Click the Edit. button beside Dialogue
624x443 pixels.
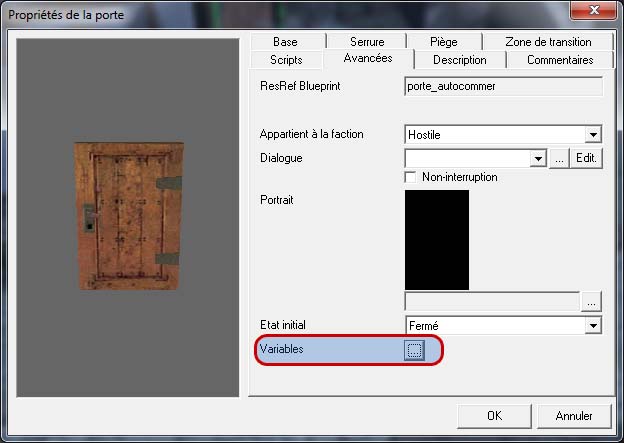[588, 158]
